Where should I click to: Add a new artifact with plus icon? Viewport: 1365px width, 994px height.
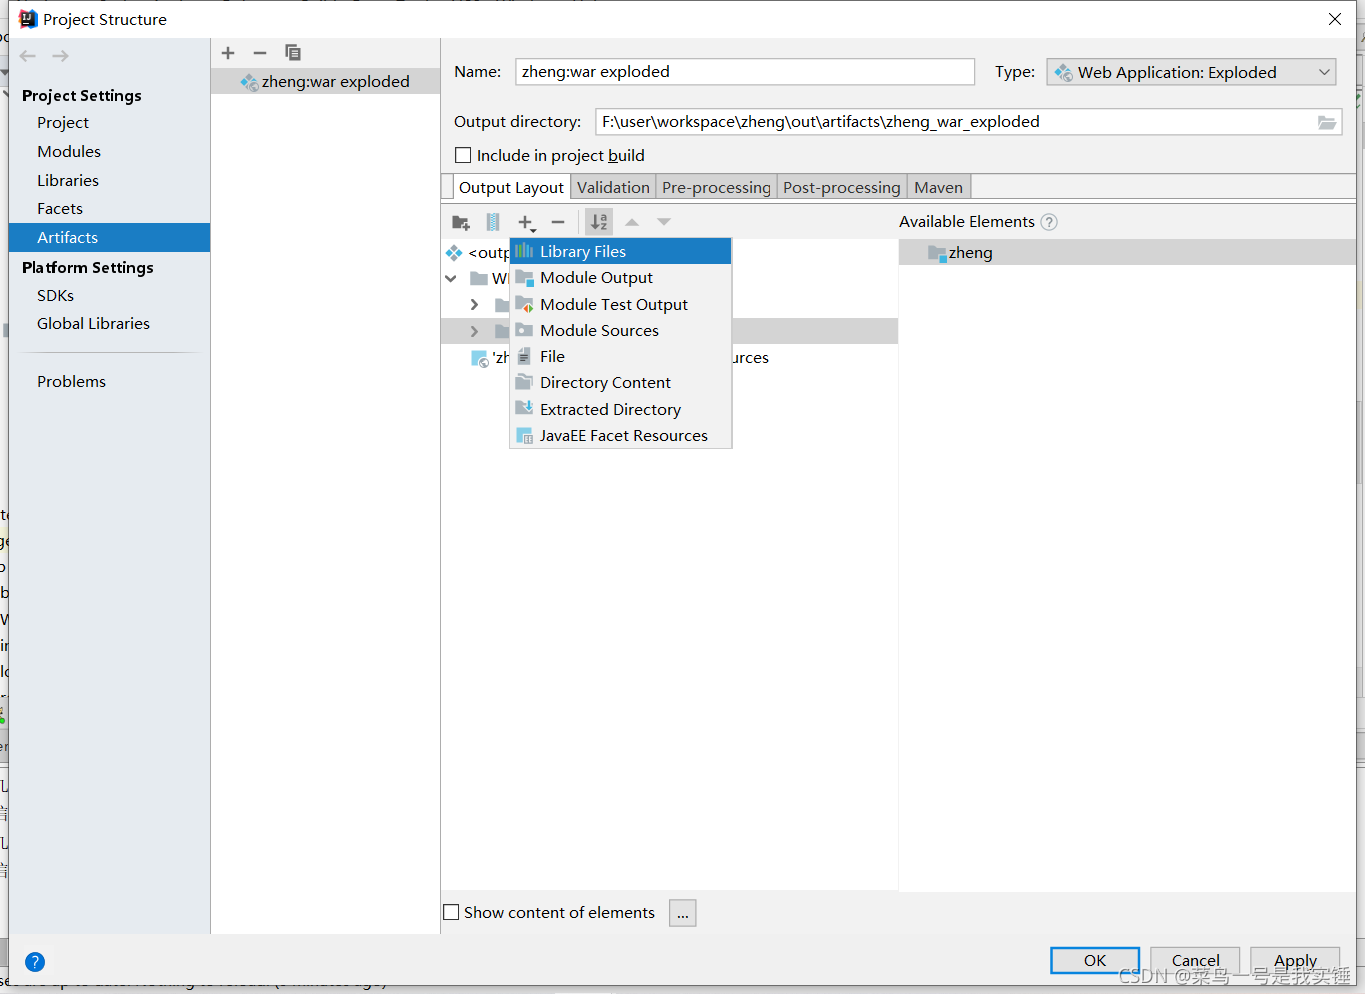pos(228,53)
